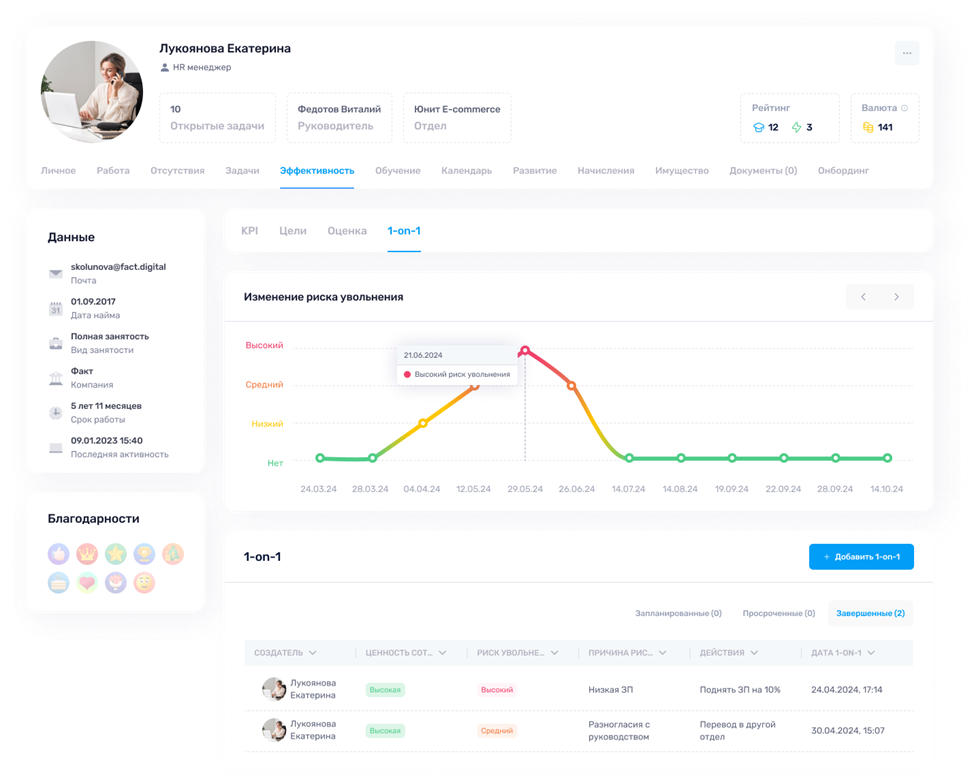Click the trophy gratitude badge

pyautogui.click(x=144, y=554)
